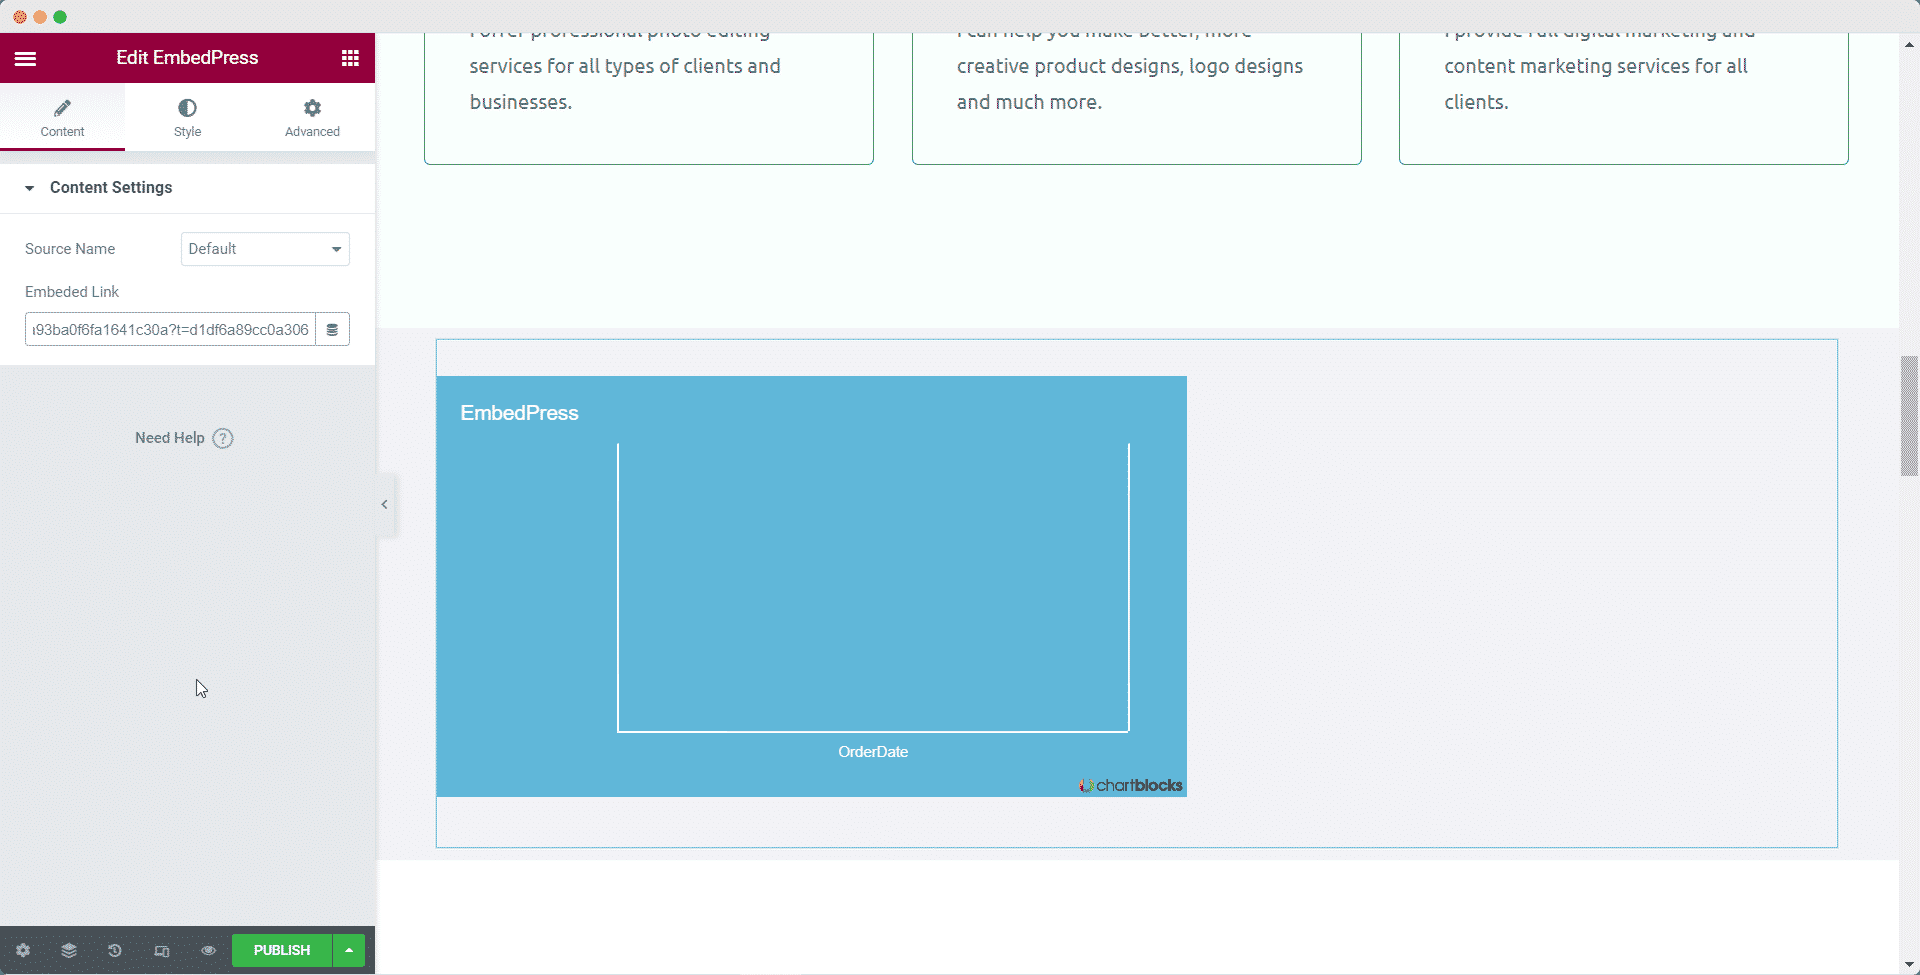The image size is (1920, 975).
Task: Switch to the Content tab
Action: [62, 118]
